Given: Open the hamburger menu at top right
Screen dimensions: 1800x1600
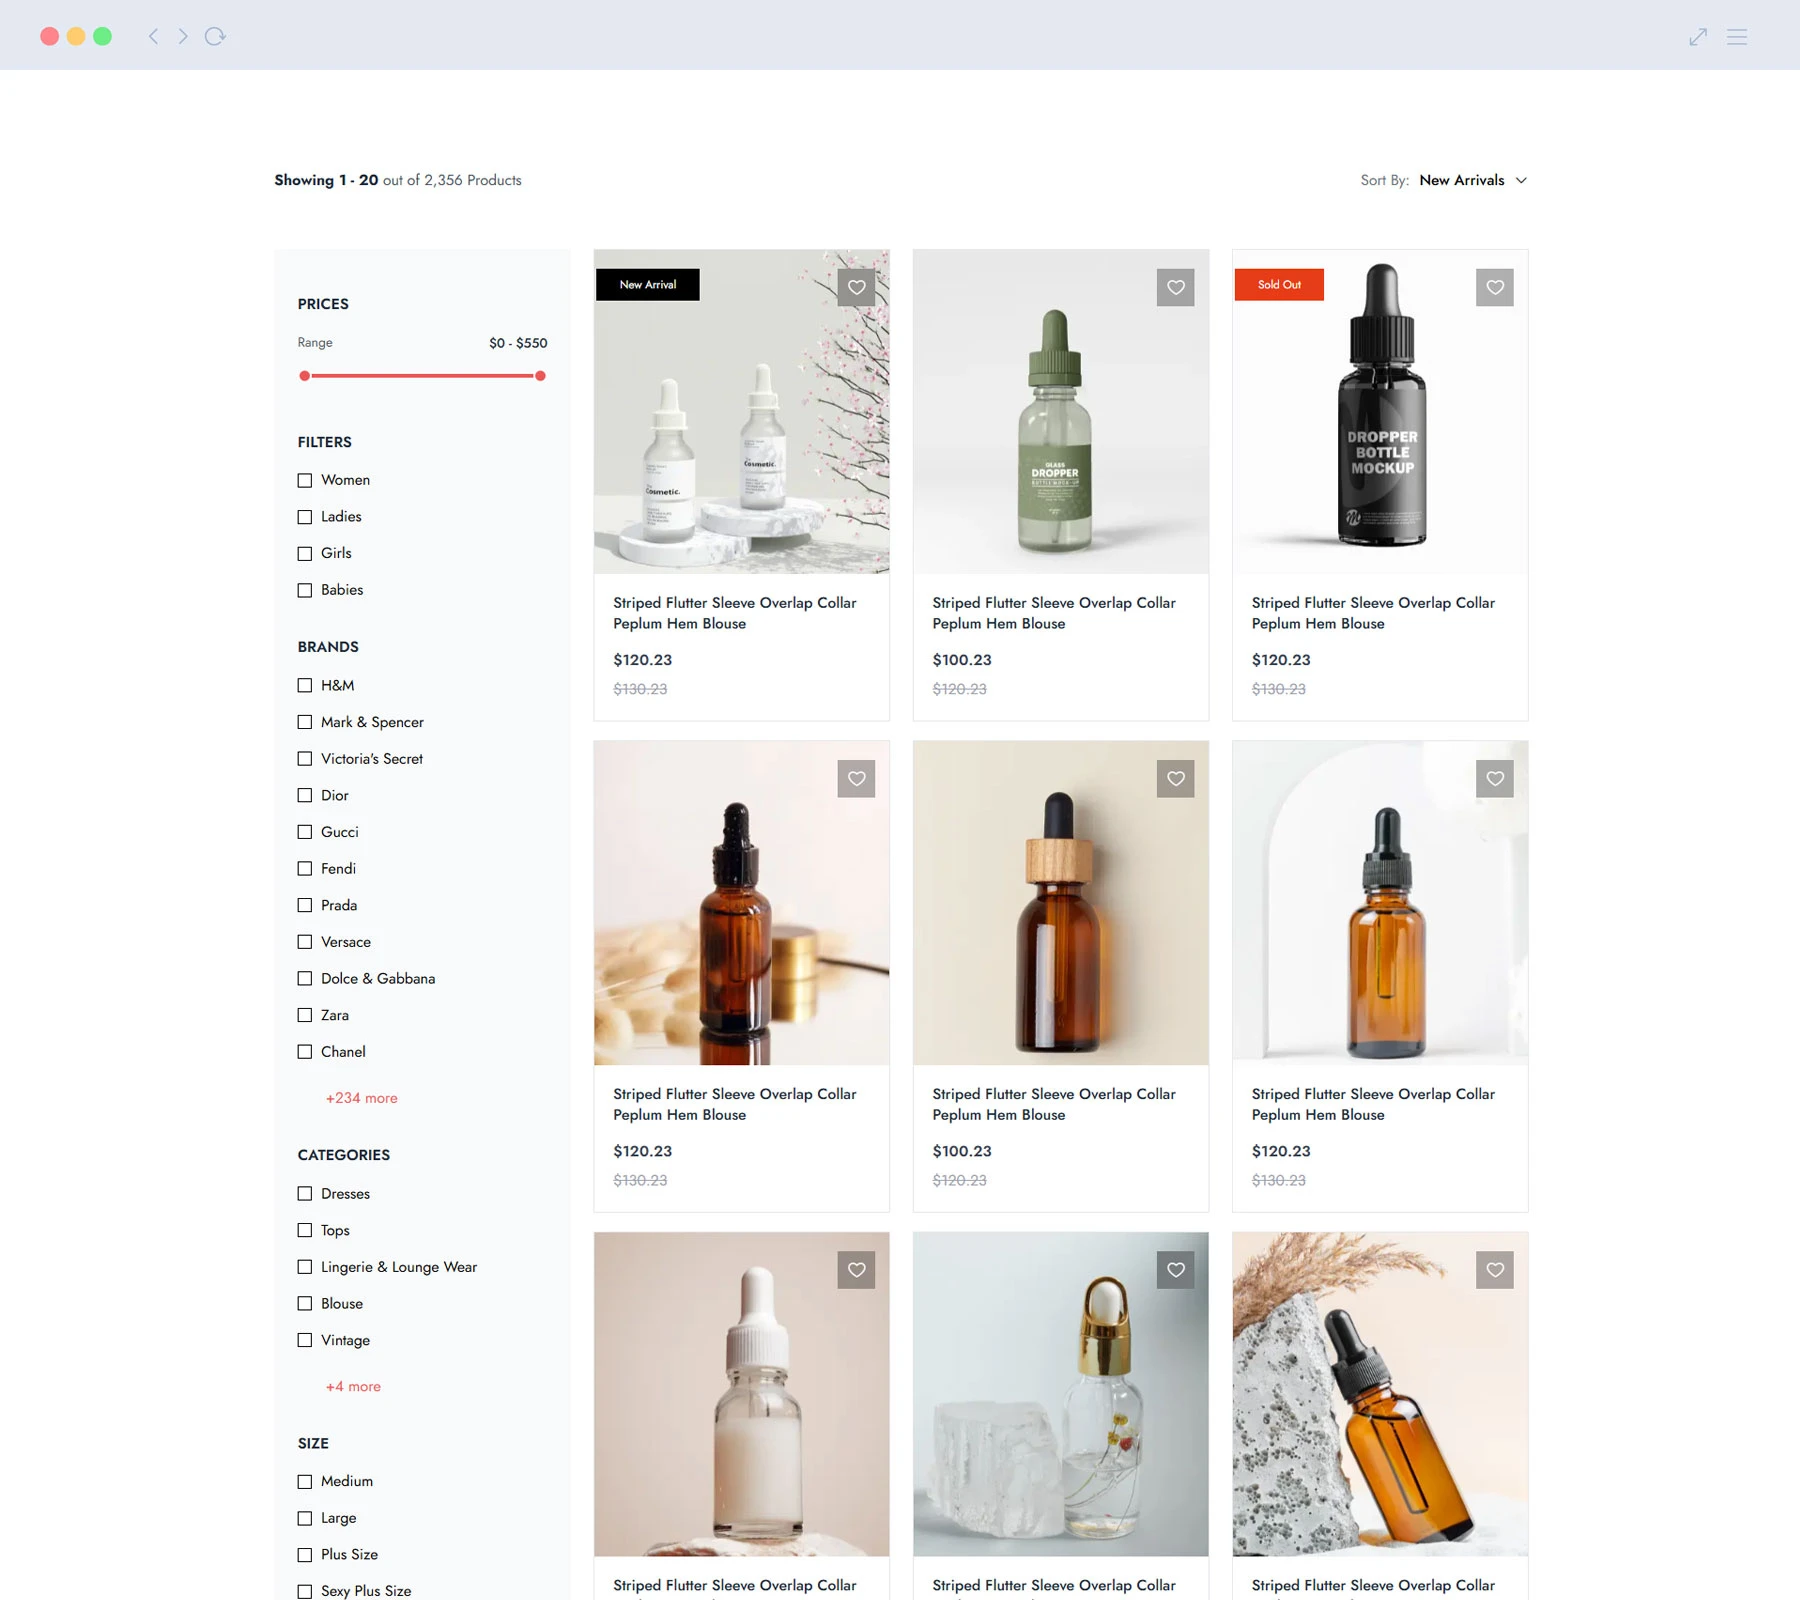Looking at the screenshot, I should point(1737,36).
